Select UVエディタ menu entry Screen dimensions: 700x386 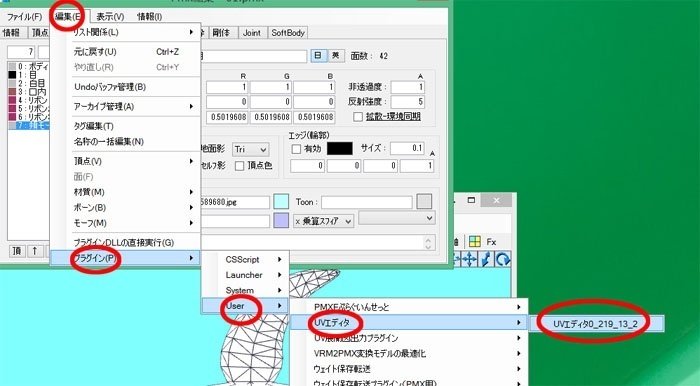(x=409, y=322)
